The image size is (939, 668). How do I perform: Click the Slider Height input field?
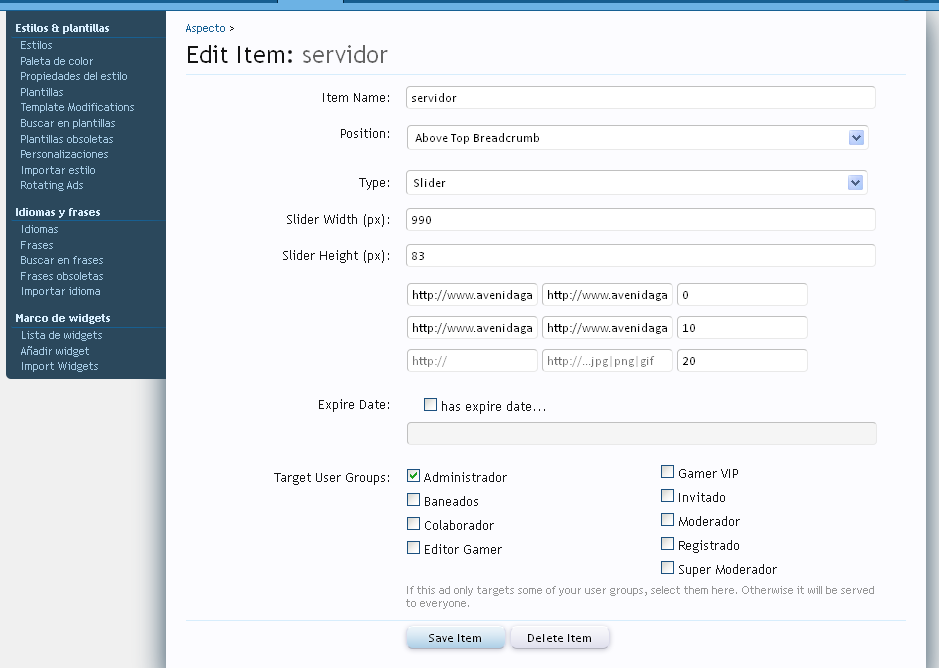tap(641, 256)
